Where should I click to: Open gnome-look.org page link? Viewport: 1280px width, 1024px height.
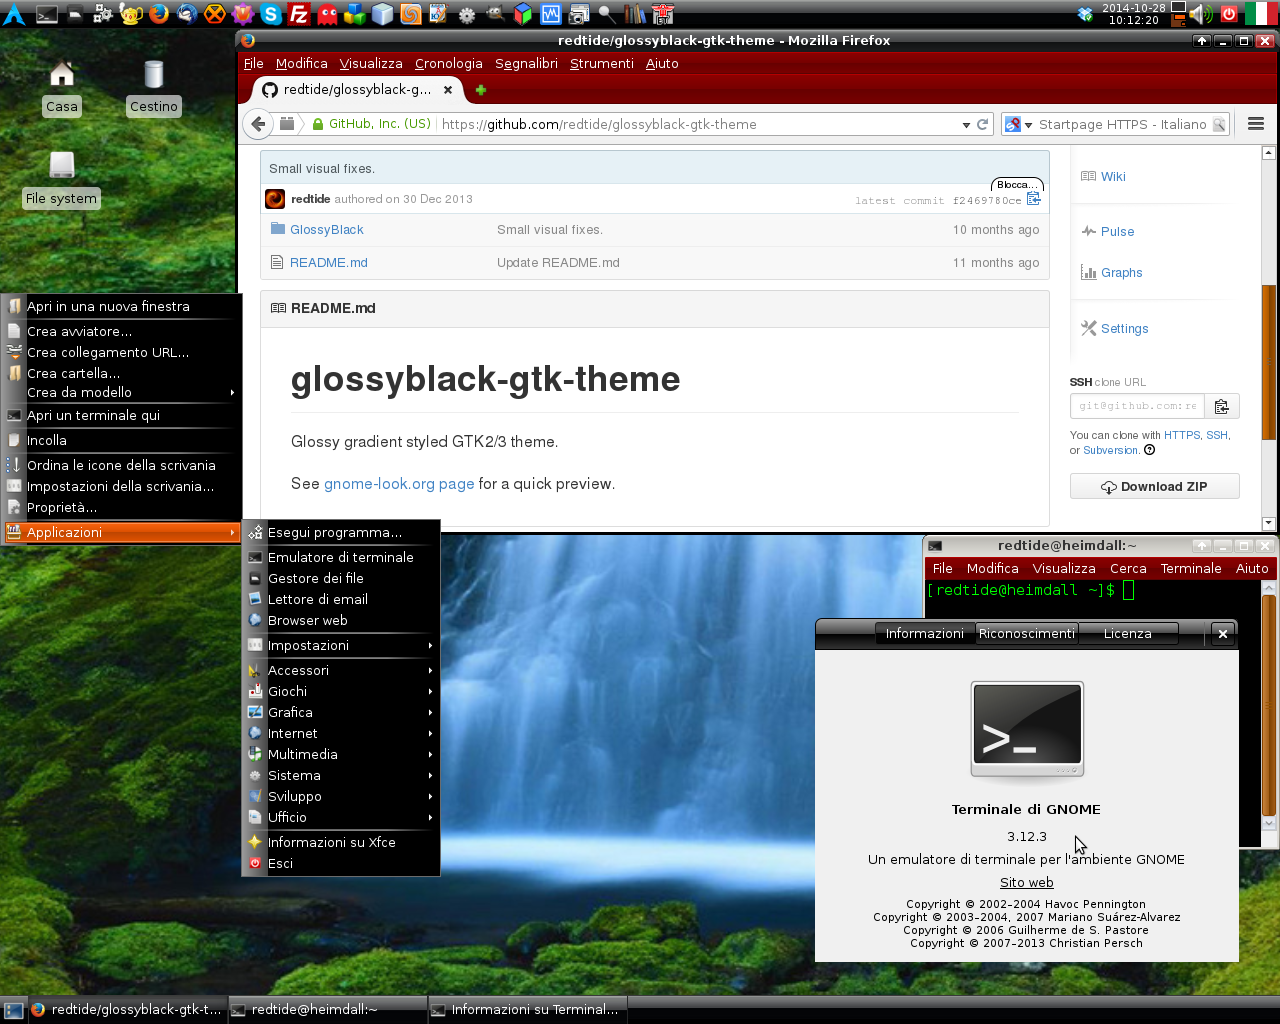click(x=399, y=484)
